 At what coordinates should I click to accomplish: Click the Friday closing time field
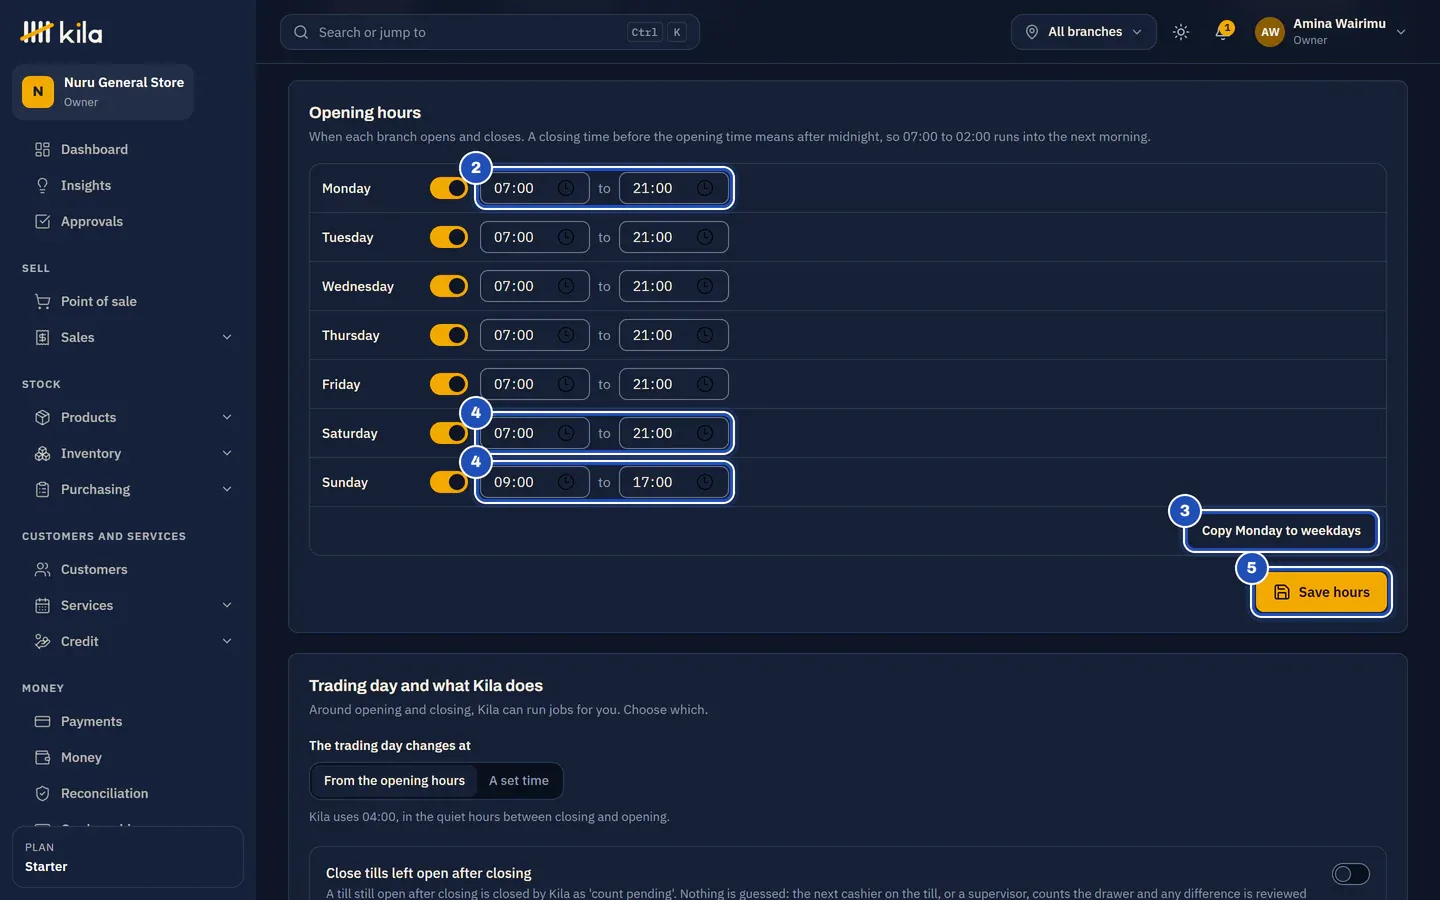point(674,384)
